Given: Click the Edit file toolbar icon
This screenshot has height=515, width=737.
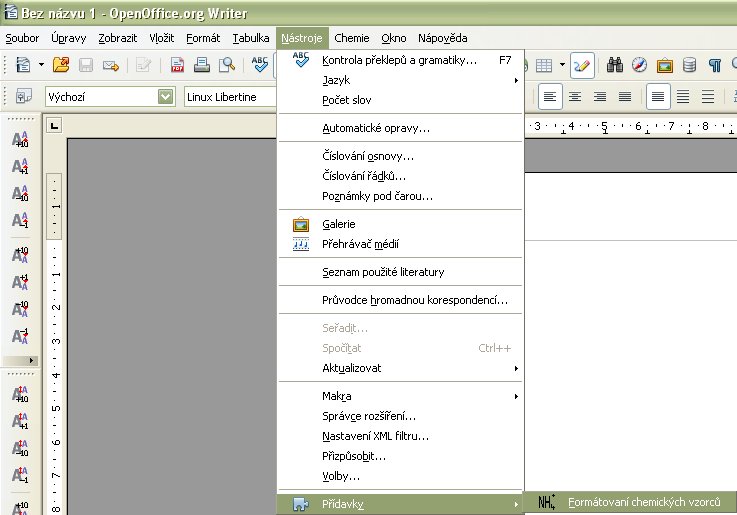Looking at the screenshot, I should pyautogui.click(x=143, y=65).
